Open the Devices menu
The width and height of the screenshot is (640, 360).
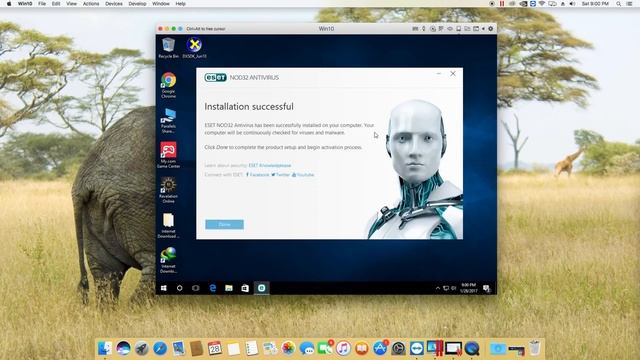[x=114, y=4]
